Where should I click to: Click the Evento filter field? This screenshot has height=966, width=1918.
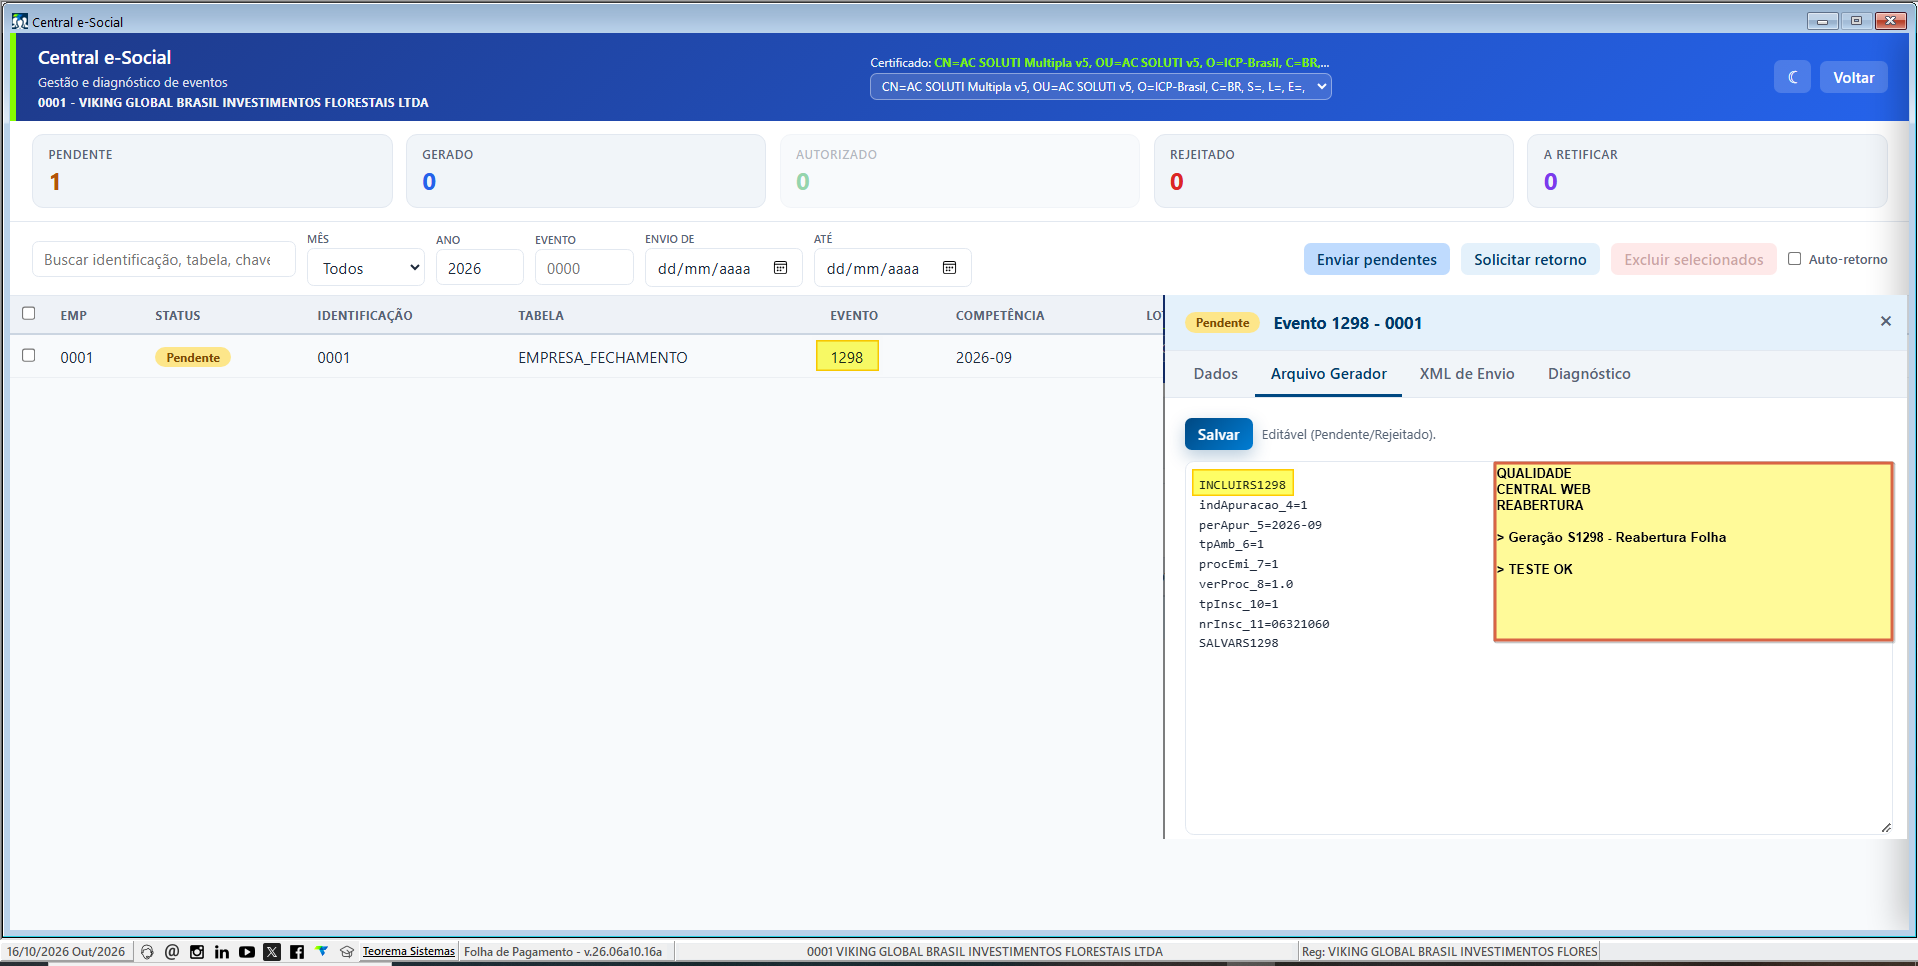click(x=584, y=268)
